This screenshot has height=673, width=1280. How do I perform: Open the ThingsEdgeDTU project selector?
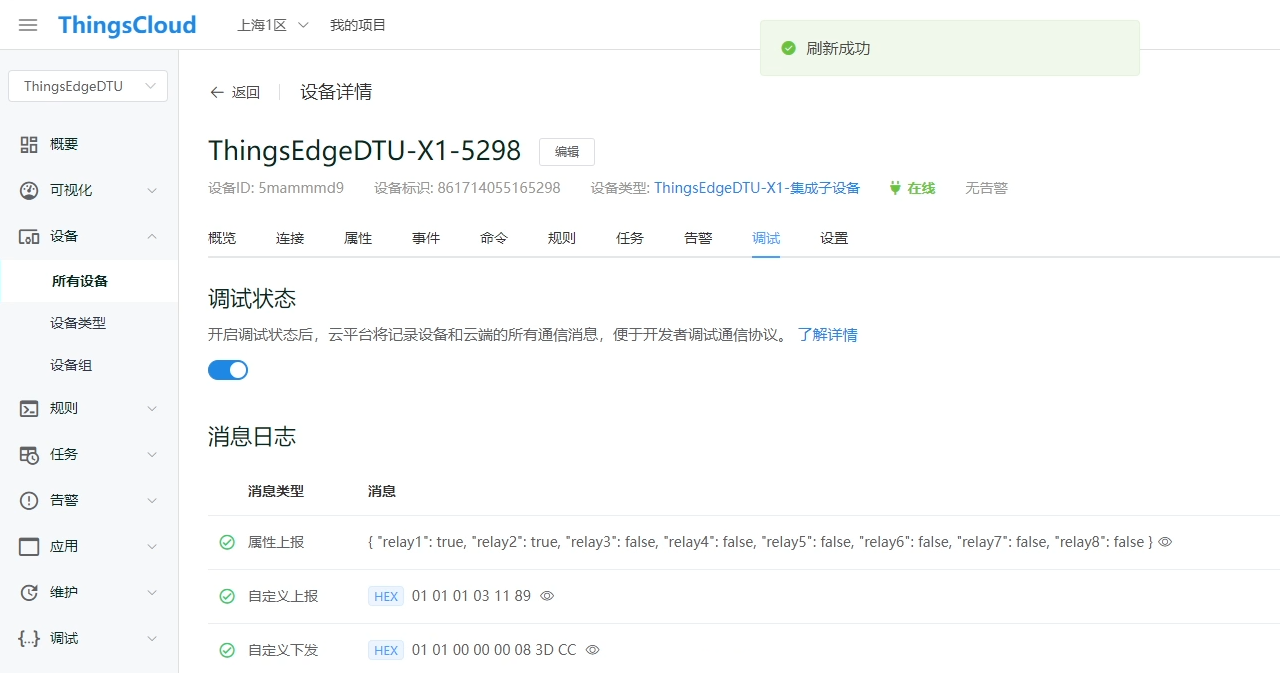[x=88, y=86]
